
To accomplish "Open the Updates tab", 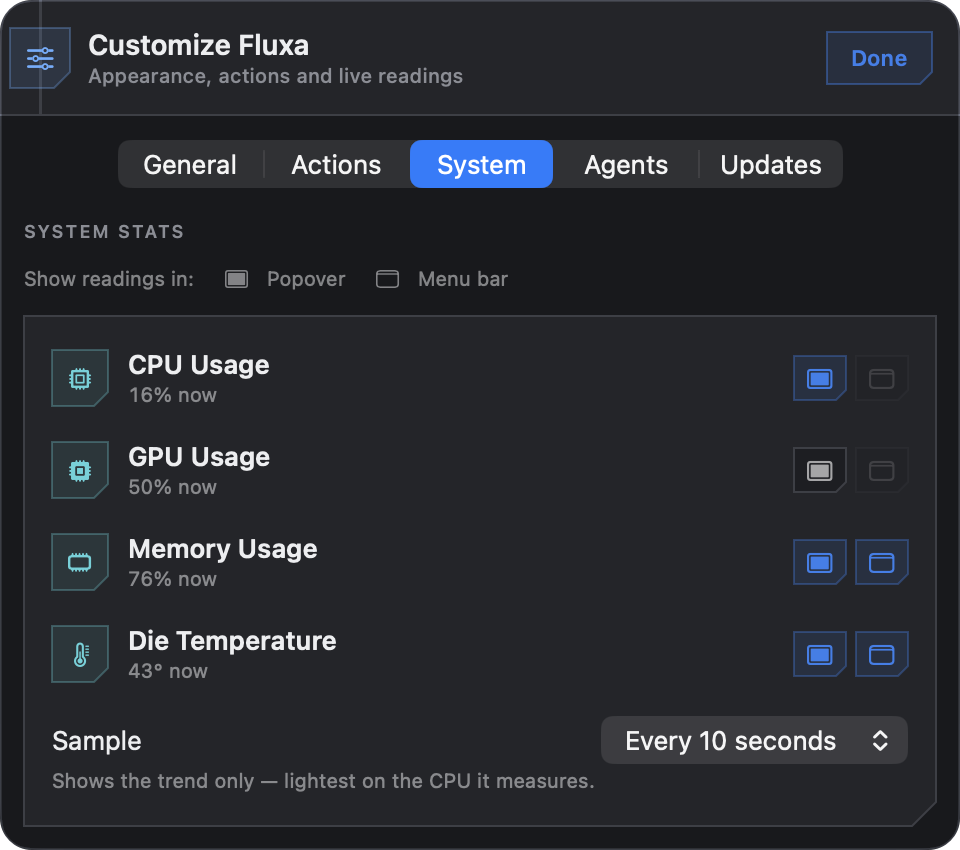I will point(771,164).
